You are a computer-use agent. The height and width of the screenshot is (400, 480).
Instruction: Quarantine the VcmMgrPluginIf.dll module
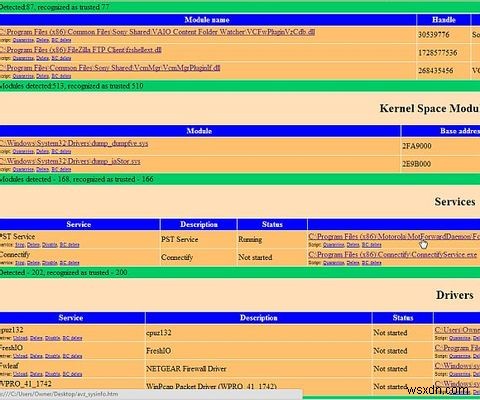[23, 76]
